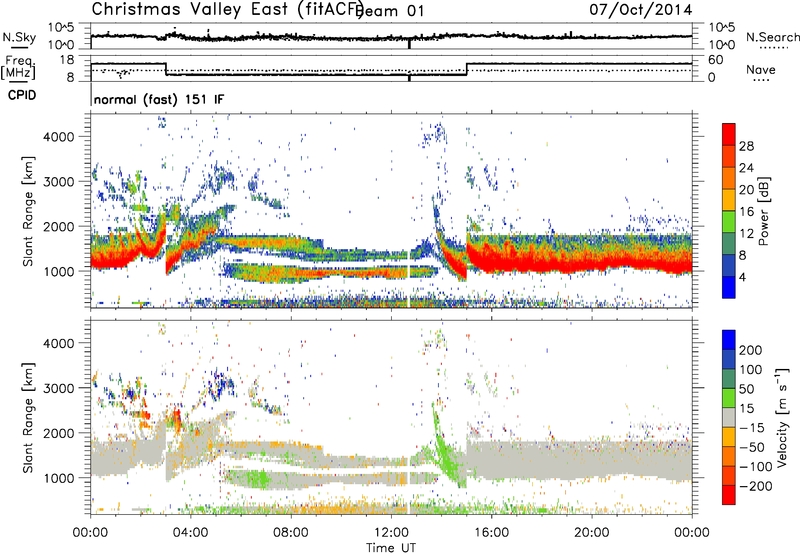Click the CPID label
This screenshot has height=554, width=800.
click(x=22, y=95)
